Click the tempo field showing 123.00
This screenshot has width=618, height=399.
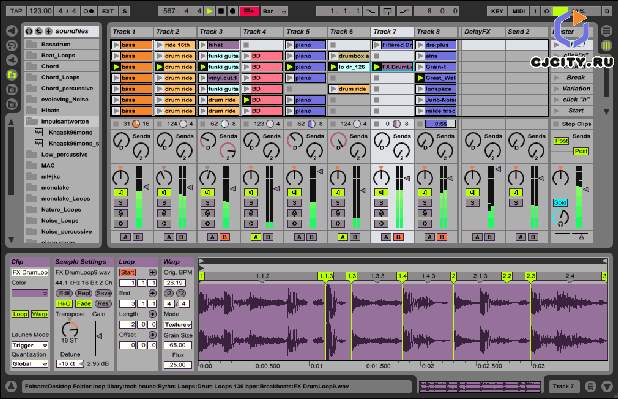click(x=40, y=11)
